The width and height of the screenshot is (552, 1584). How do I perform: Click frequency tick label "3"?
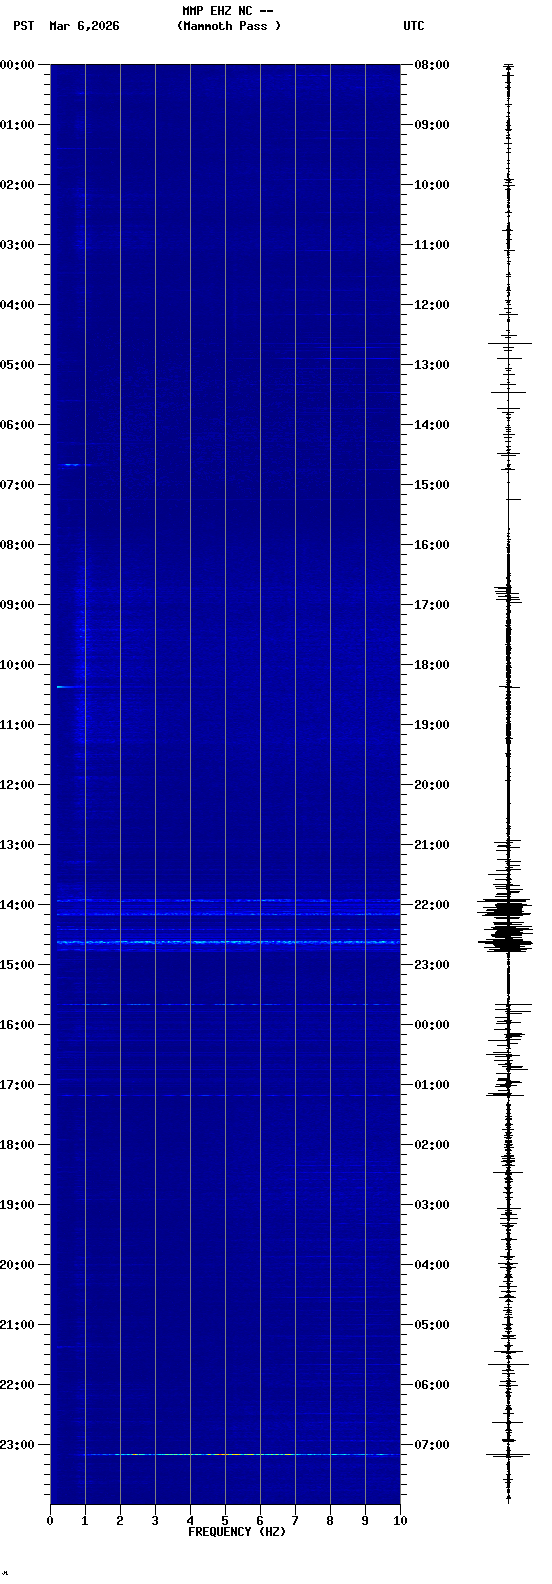tap(155, 1521)
